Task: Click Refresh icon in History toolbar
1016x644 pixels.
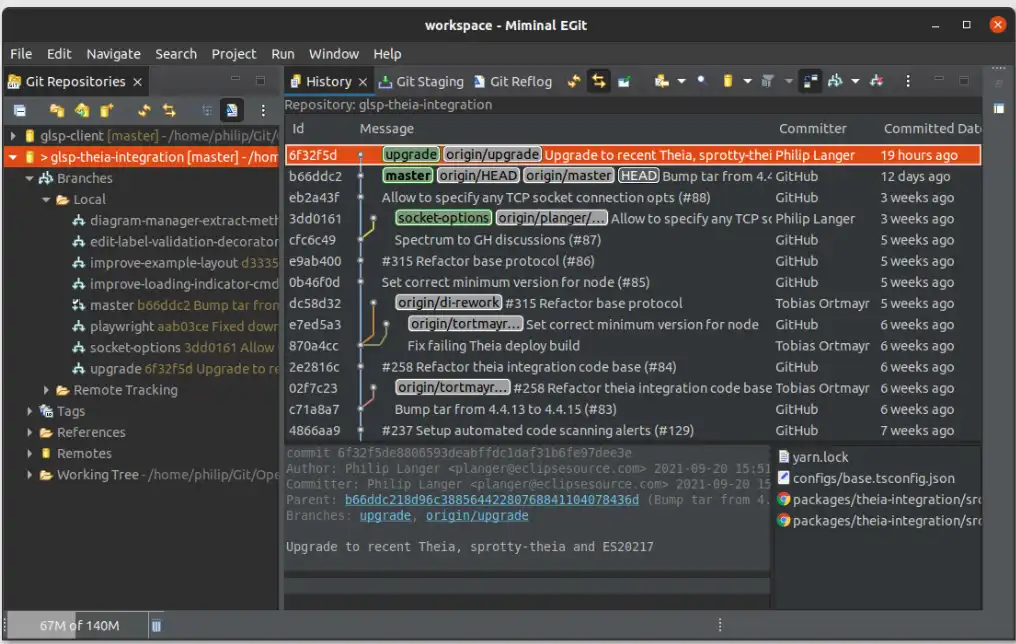Action: tap(575, 81)
